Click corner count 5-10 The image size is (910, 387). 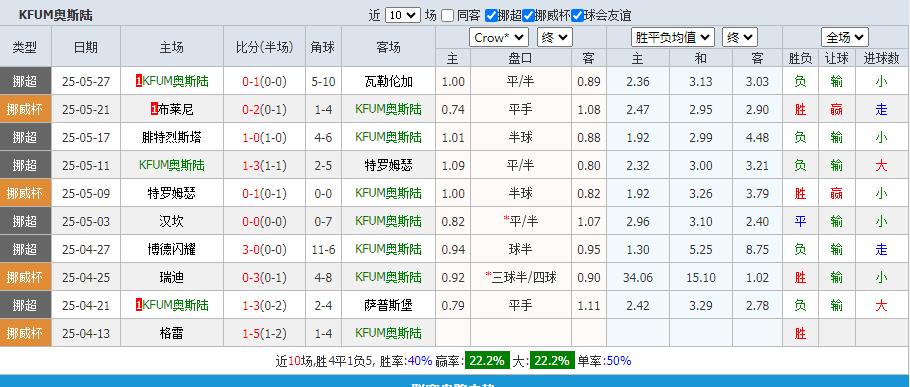[323, 81]
